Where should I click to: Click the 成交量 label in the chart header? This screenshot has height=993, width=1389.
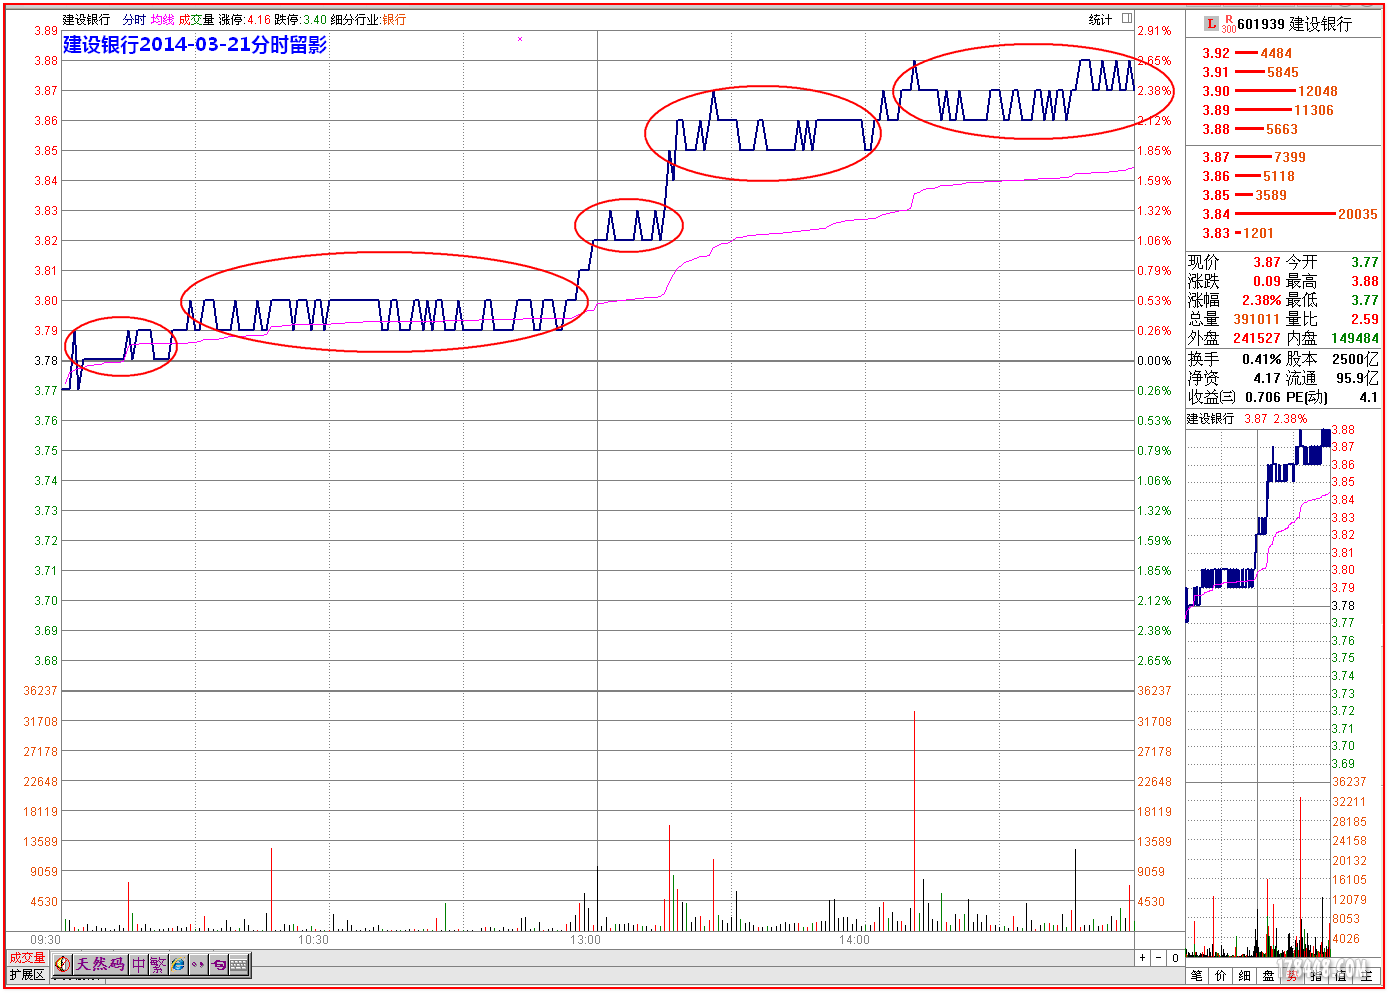(196, 20)
